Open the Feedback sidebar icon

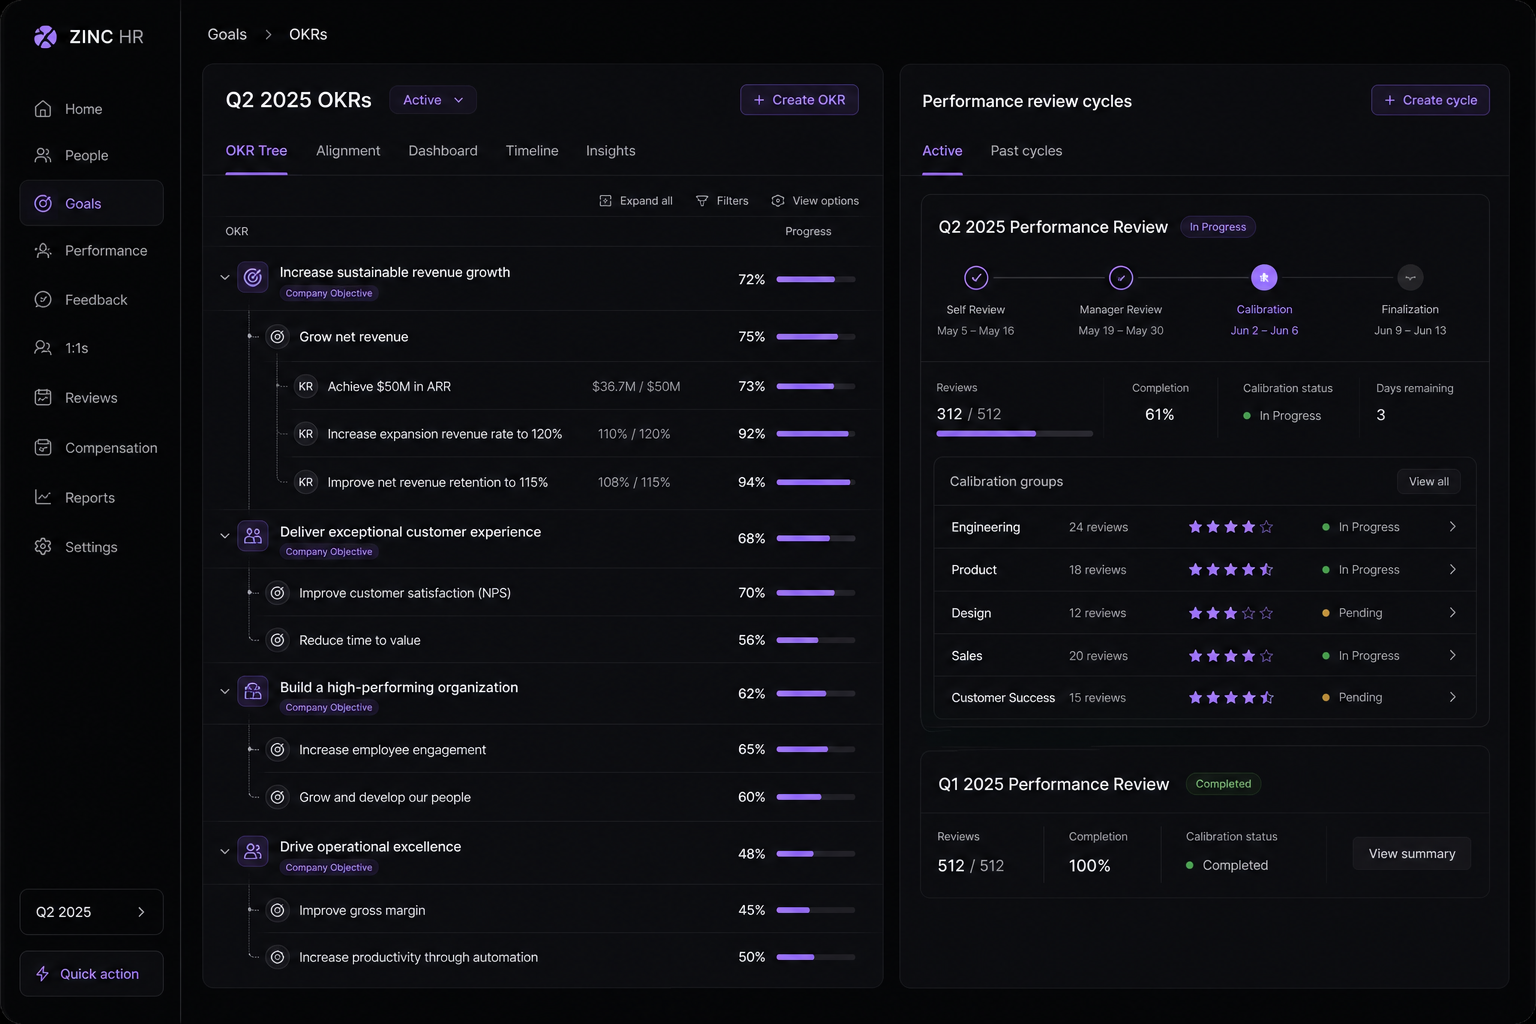tap(43, 299)
